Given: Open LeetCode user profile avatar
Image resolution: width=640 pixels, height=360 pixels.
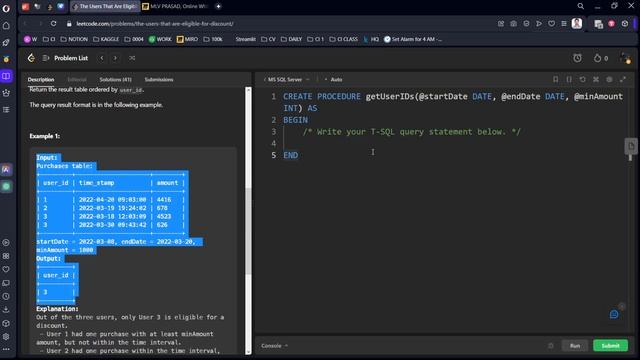Looking at the screenshot, I should point(625,58).
